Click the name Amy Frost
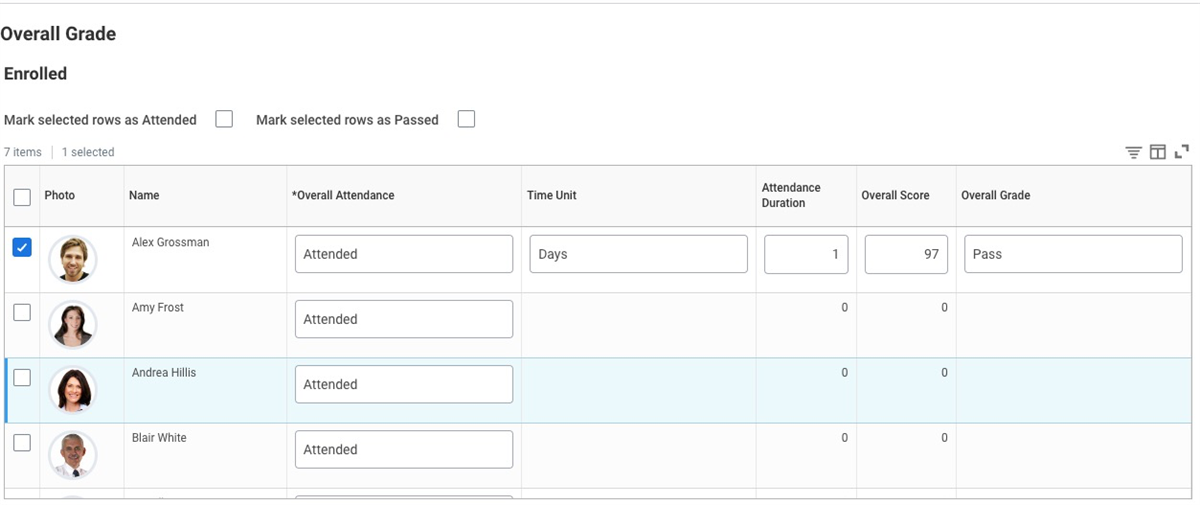Viewport: 1200px width, 505px height. [x=158, y=307]
